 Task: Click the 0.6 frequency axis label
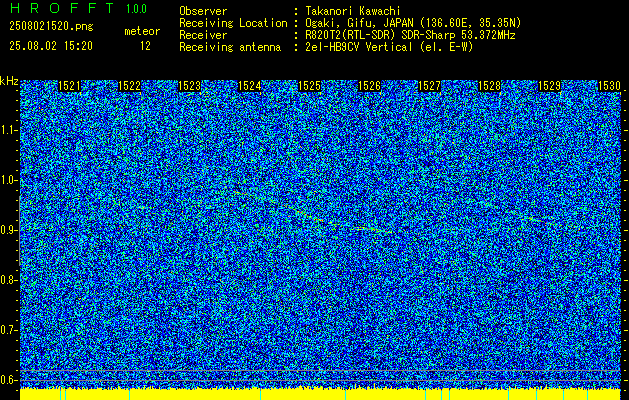[8, 380]
